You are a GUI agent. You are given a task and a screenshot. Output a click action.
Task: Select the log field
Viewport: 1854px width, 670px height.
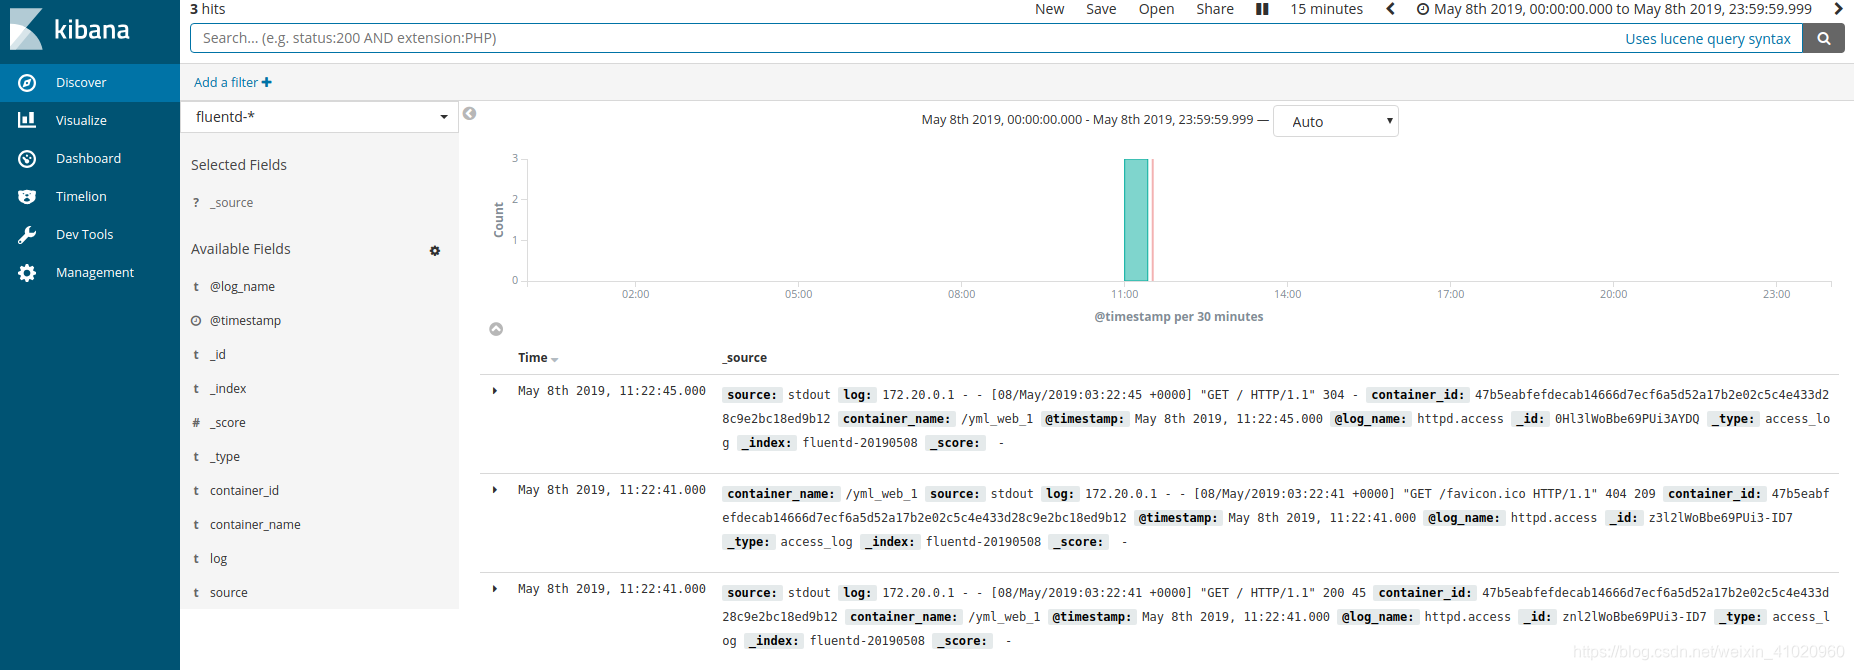click(x=218, y=559)
